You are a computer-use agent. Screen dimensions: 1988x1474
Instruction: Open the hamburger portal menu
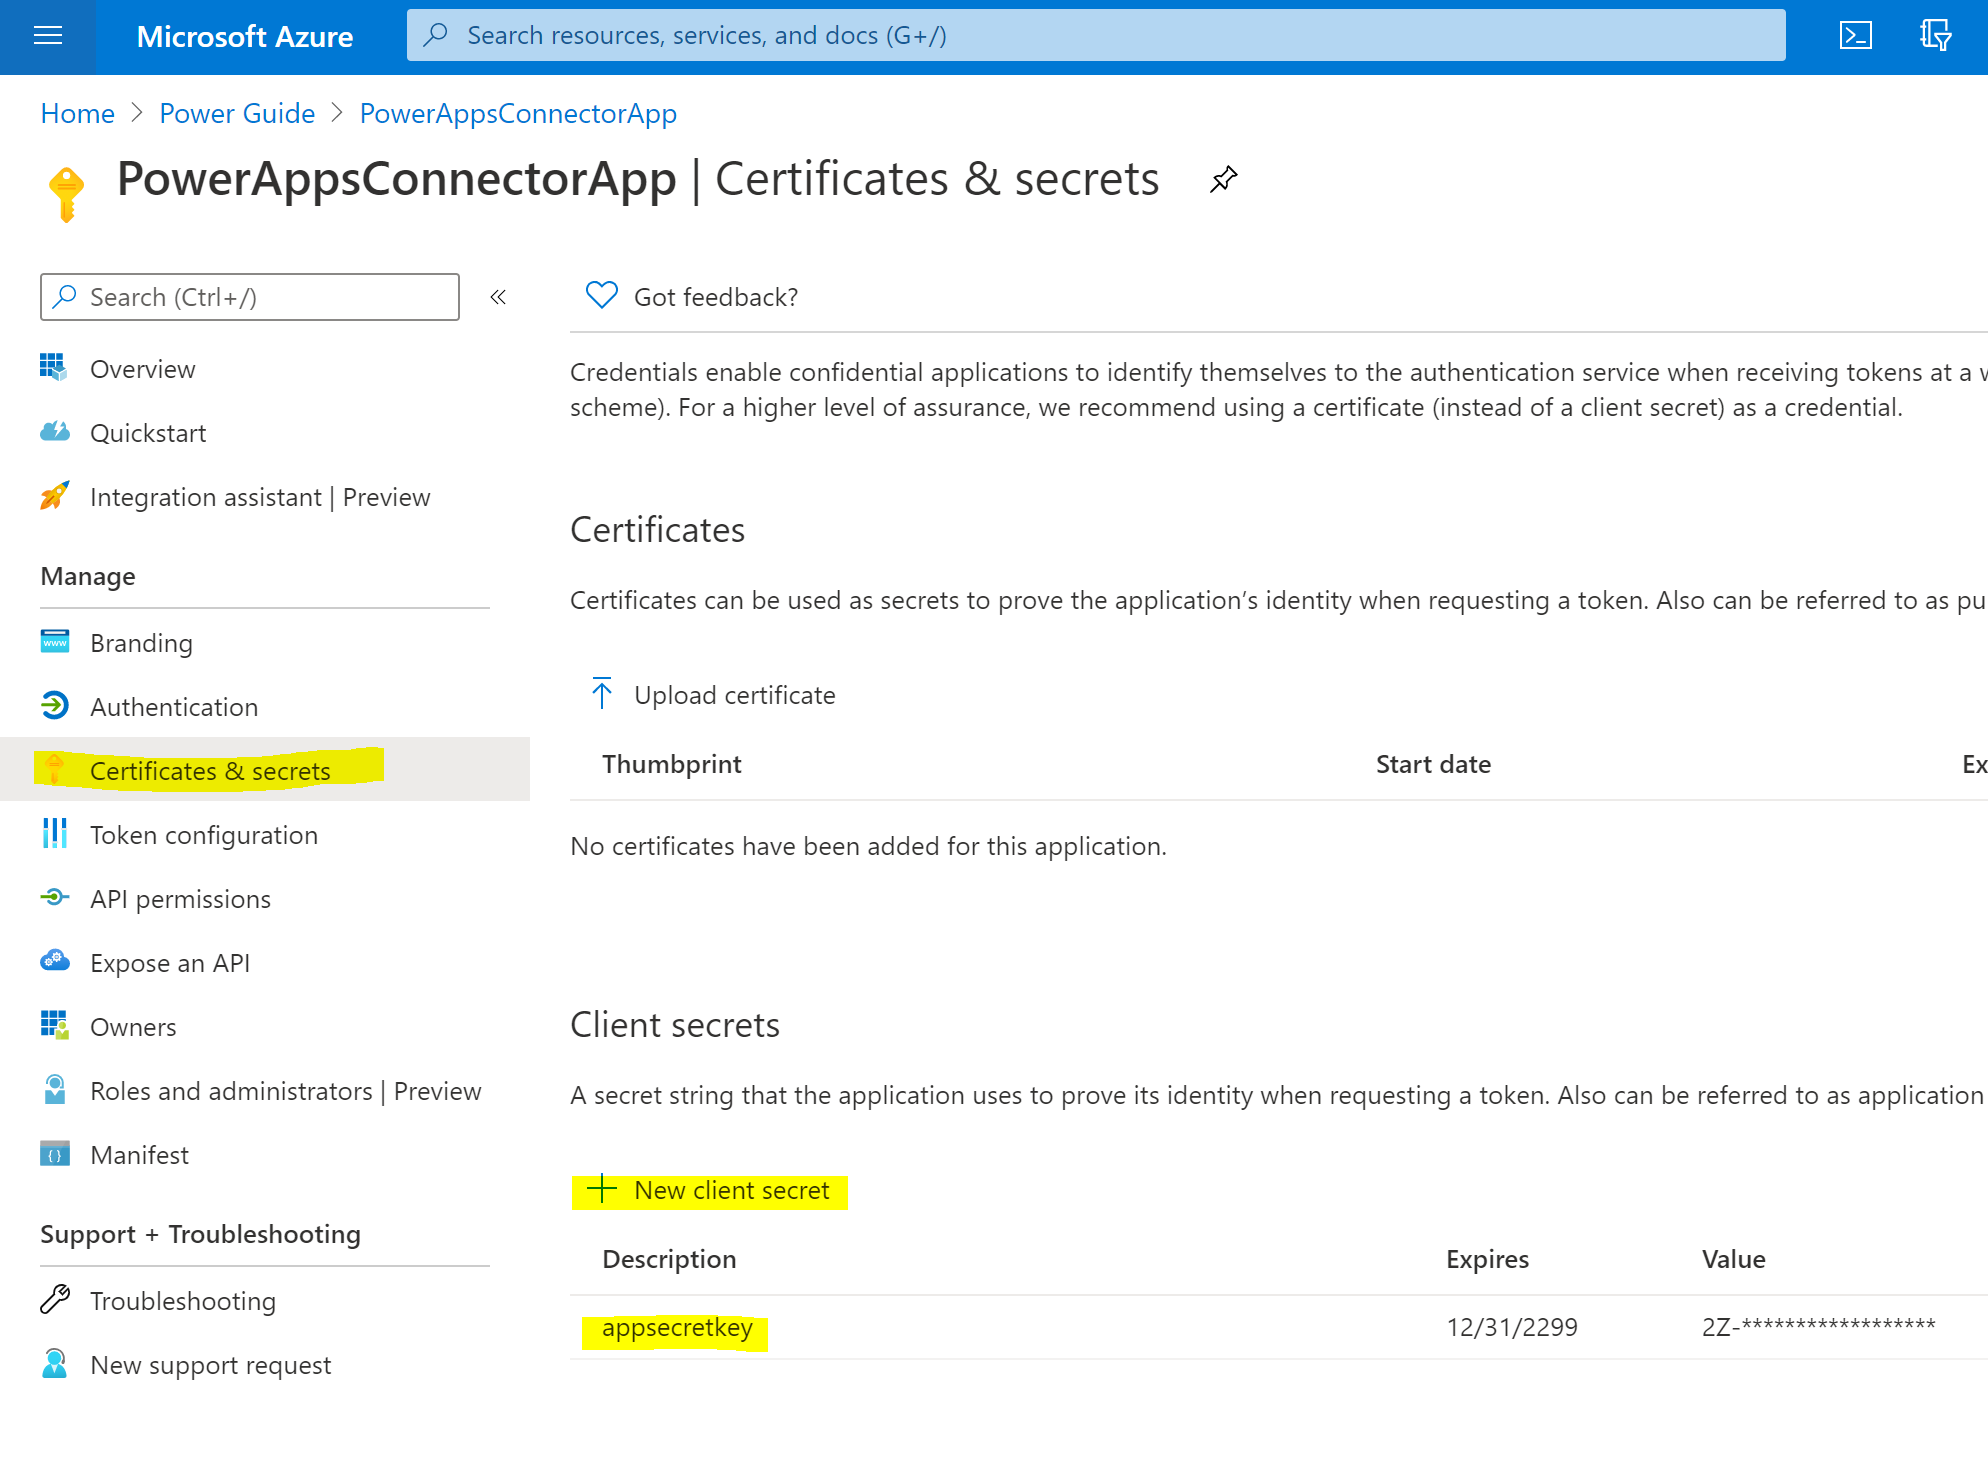pyautogui.click(x=47, y=36)
